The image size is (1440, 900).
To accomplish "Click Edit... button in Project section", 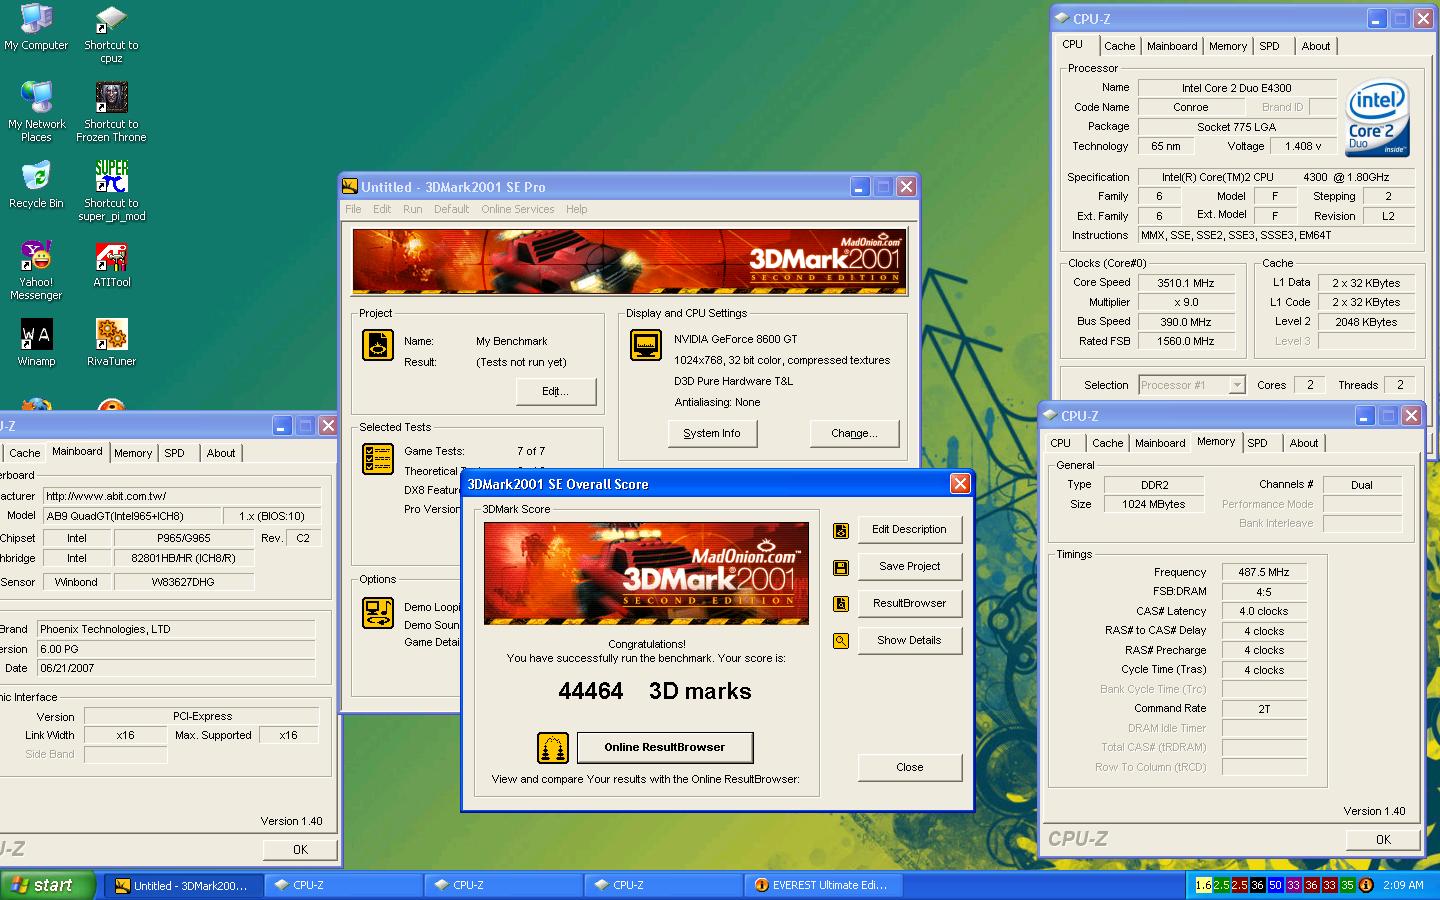I will pyautogui.click(x=555, y=391).
